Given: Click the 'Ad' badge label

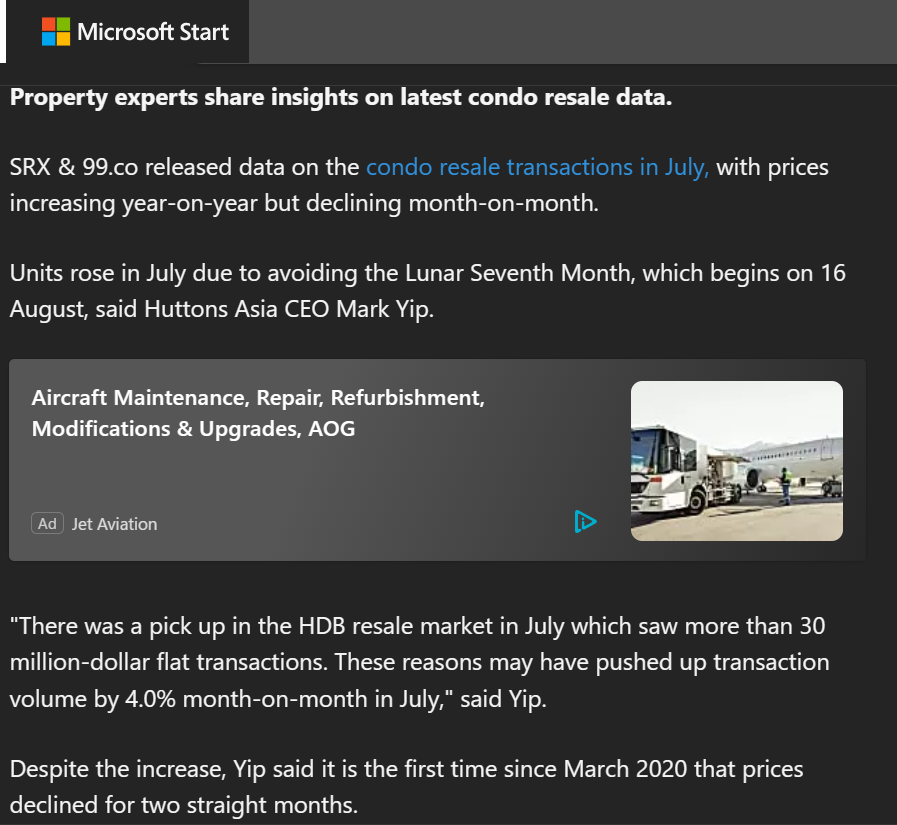Looking at the screenshot, I should 47,523.
